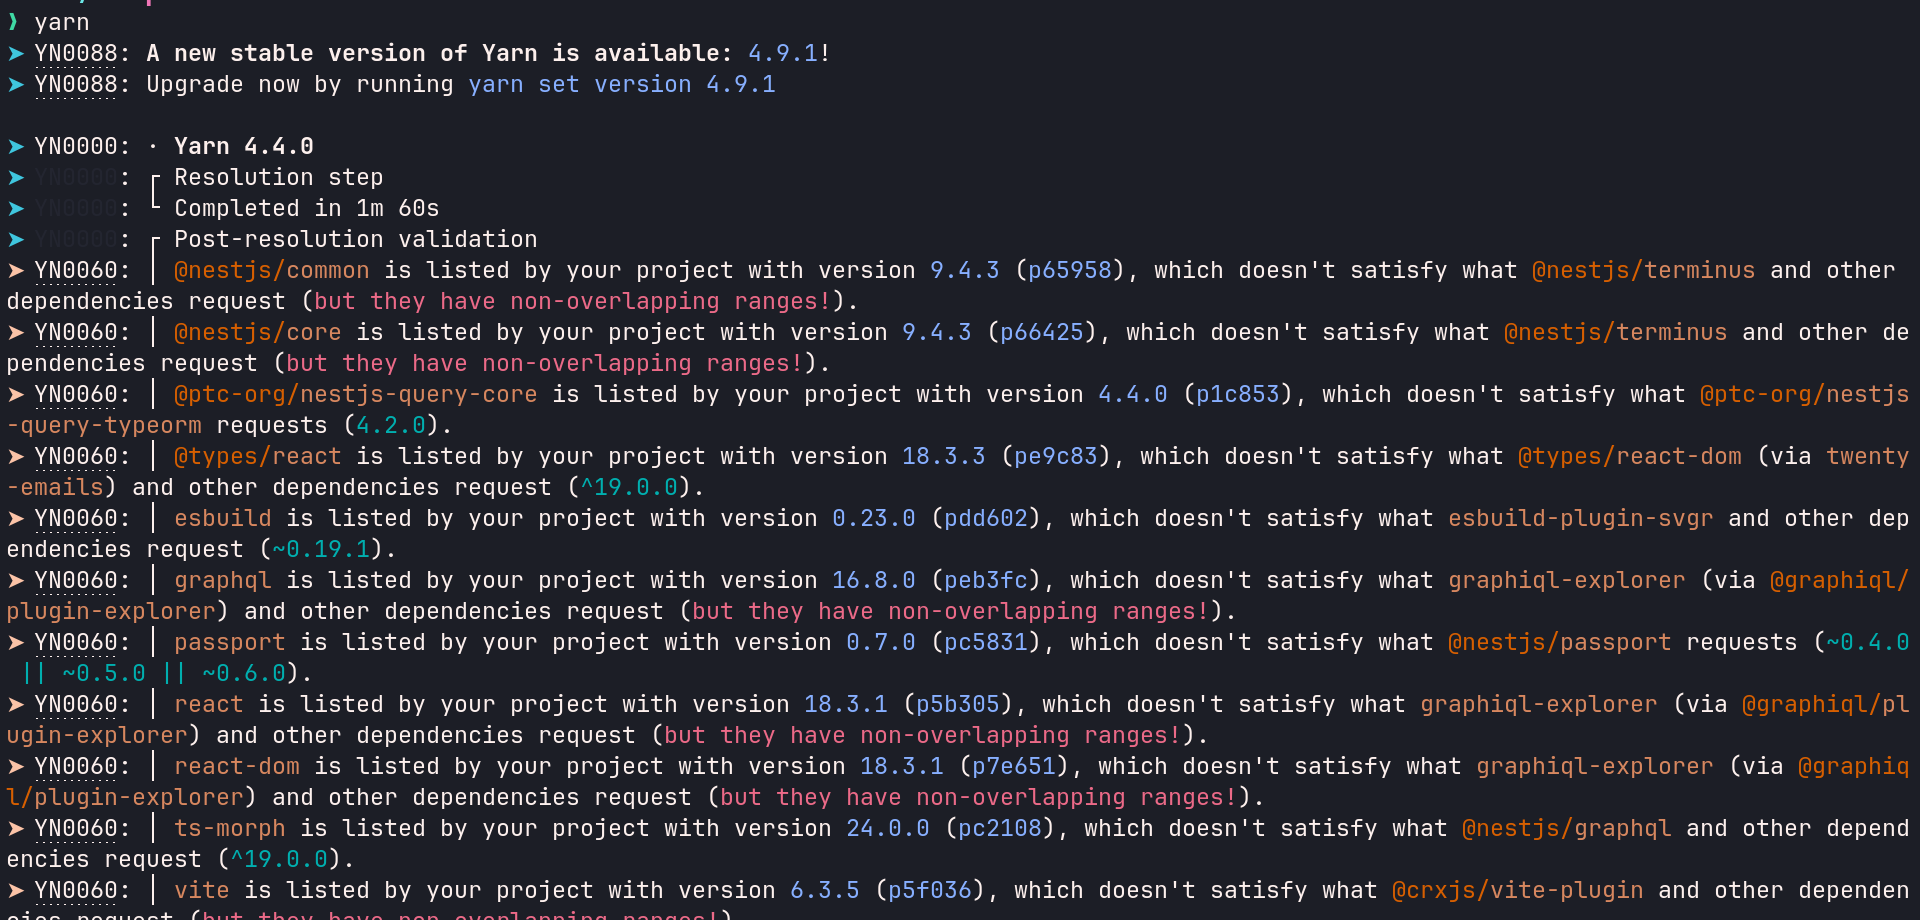Click the react-dom package name
Image resolution: width=1920 pixels, height=920 pixels.
point(237,766)
